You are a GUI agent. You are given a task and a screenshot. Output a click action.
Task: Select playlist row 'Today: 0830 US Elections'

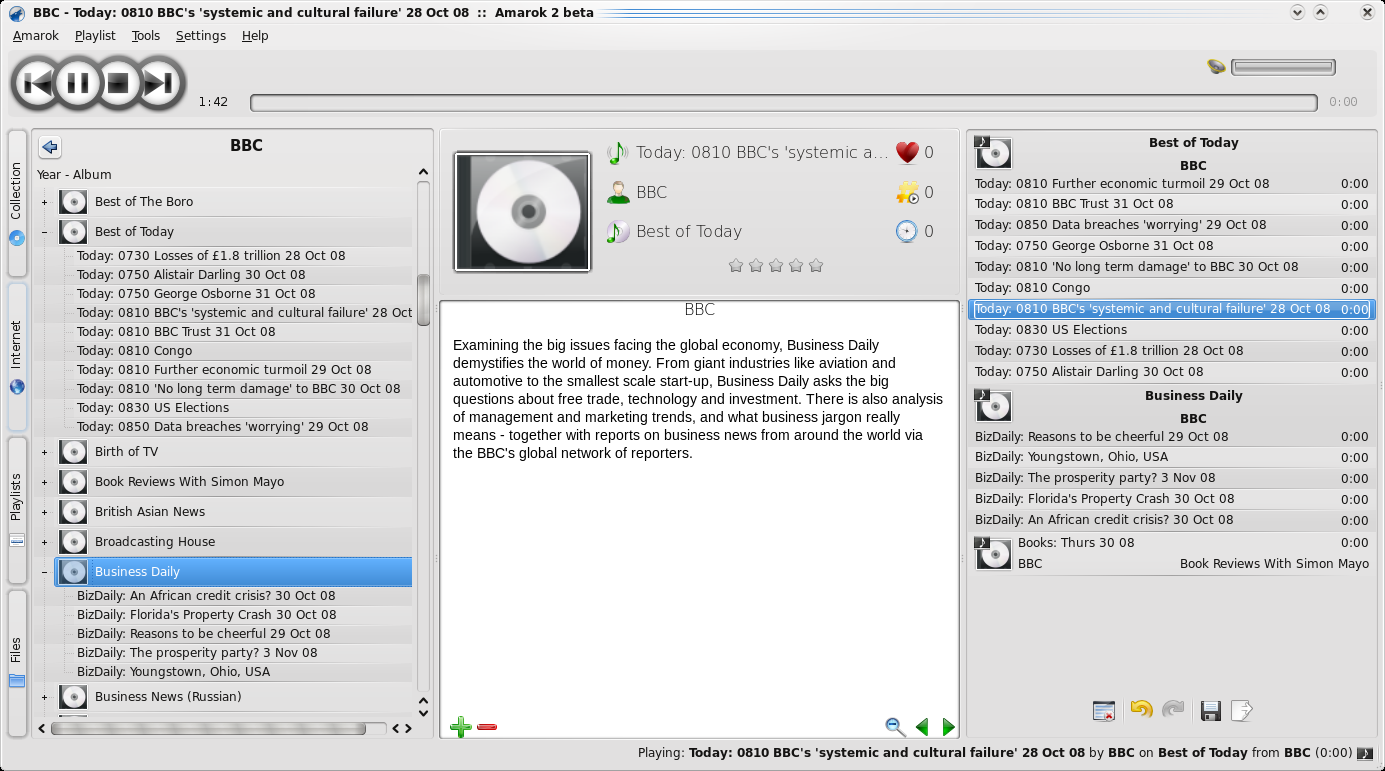pos(1172,330)
